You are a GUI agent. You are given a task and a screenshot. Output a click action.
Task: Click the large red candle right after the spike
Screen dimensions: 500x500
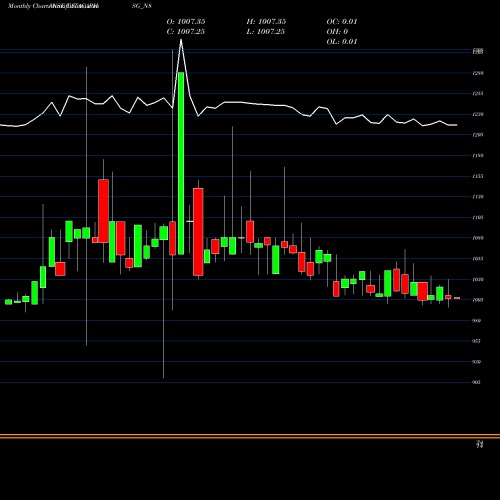(198, 232)
